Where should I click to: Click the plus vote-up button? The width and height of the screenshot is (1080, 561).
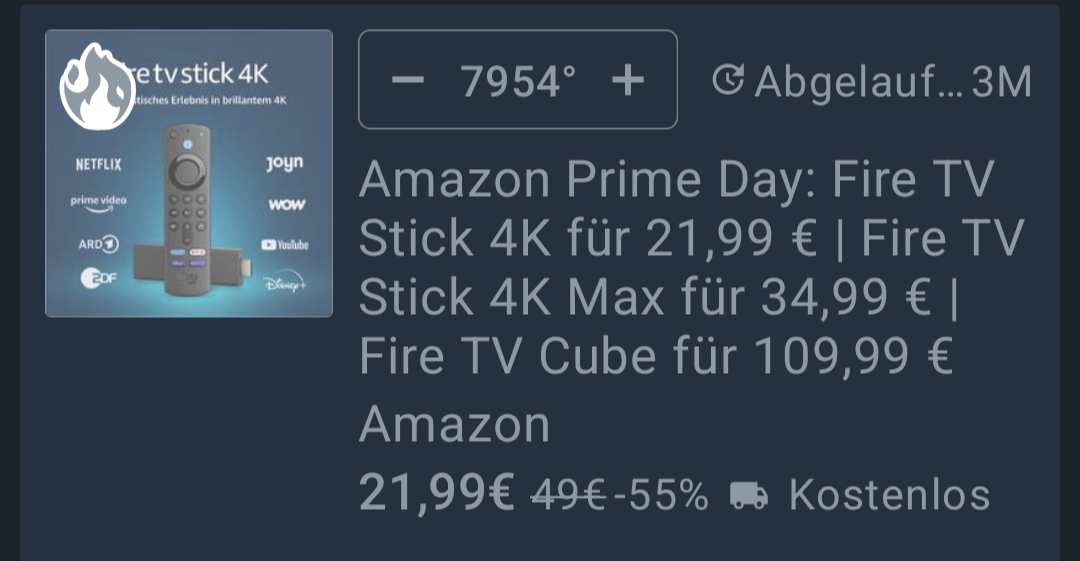point(628,80)
